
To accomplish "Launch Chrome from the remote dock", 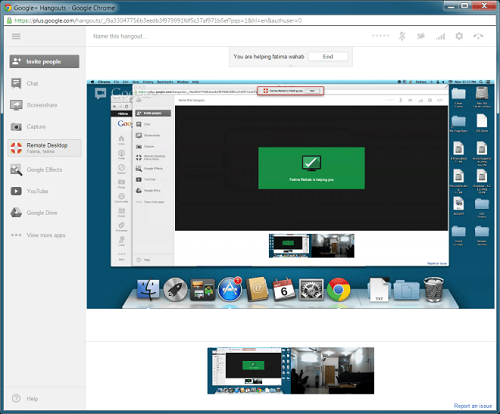I will point(339,289).
